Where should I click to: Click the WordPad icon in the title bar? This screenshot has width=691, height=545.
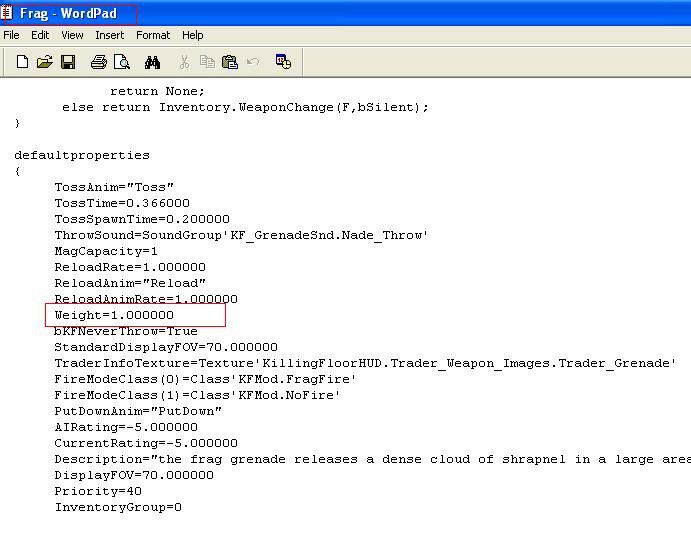7,13
